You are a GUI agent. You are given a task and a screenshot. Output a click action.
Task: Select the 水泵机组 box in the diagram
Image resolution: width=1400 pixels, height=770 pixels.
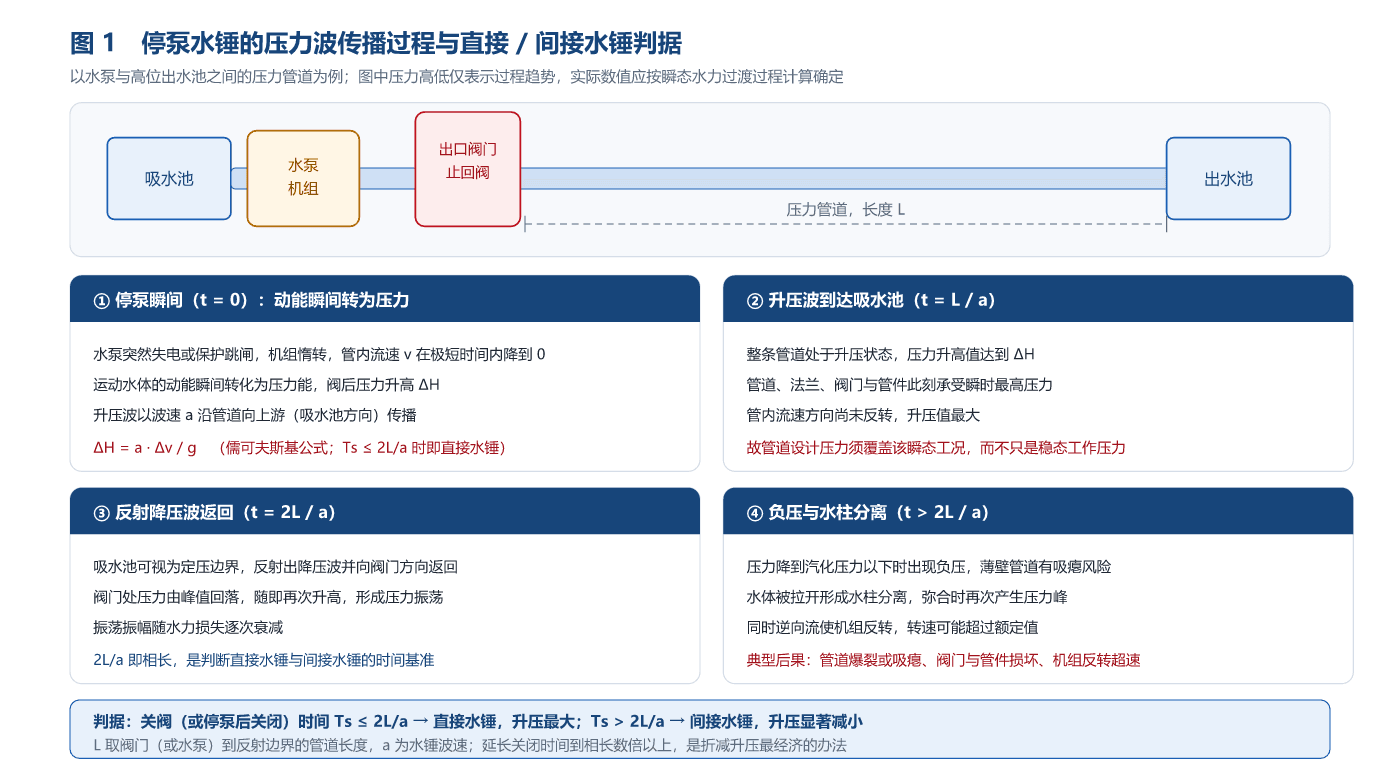(x=303, y=178)
